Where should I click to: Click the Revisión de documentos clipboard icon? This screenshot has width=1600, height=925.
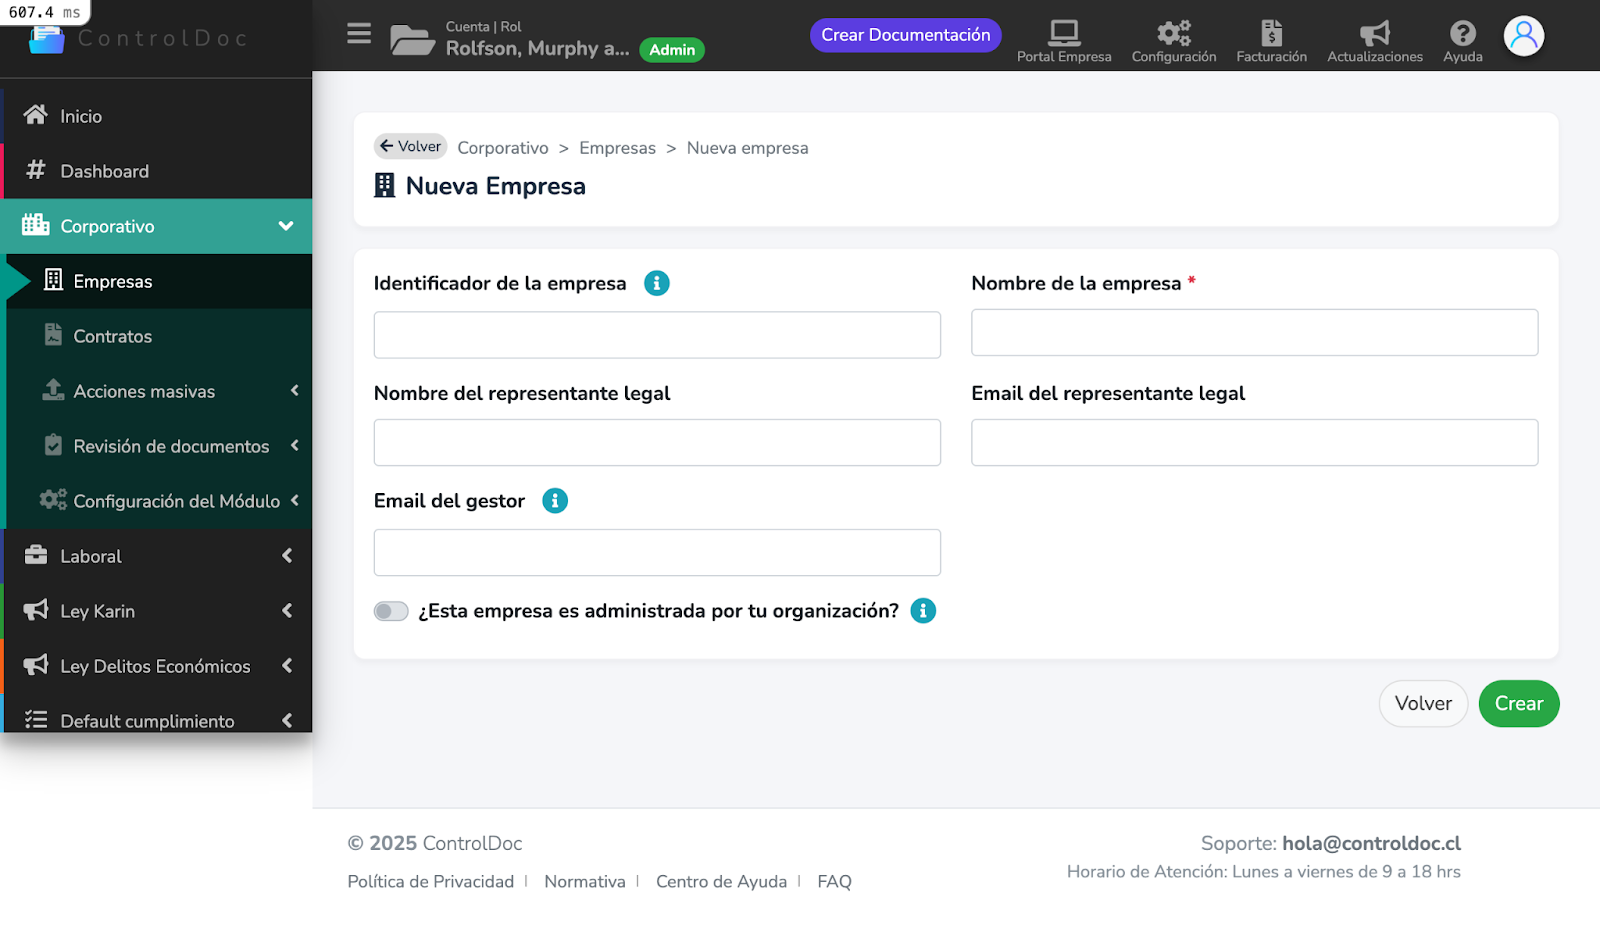click(54, 445)
